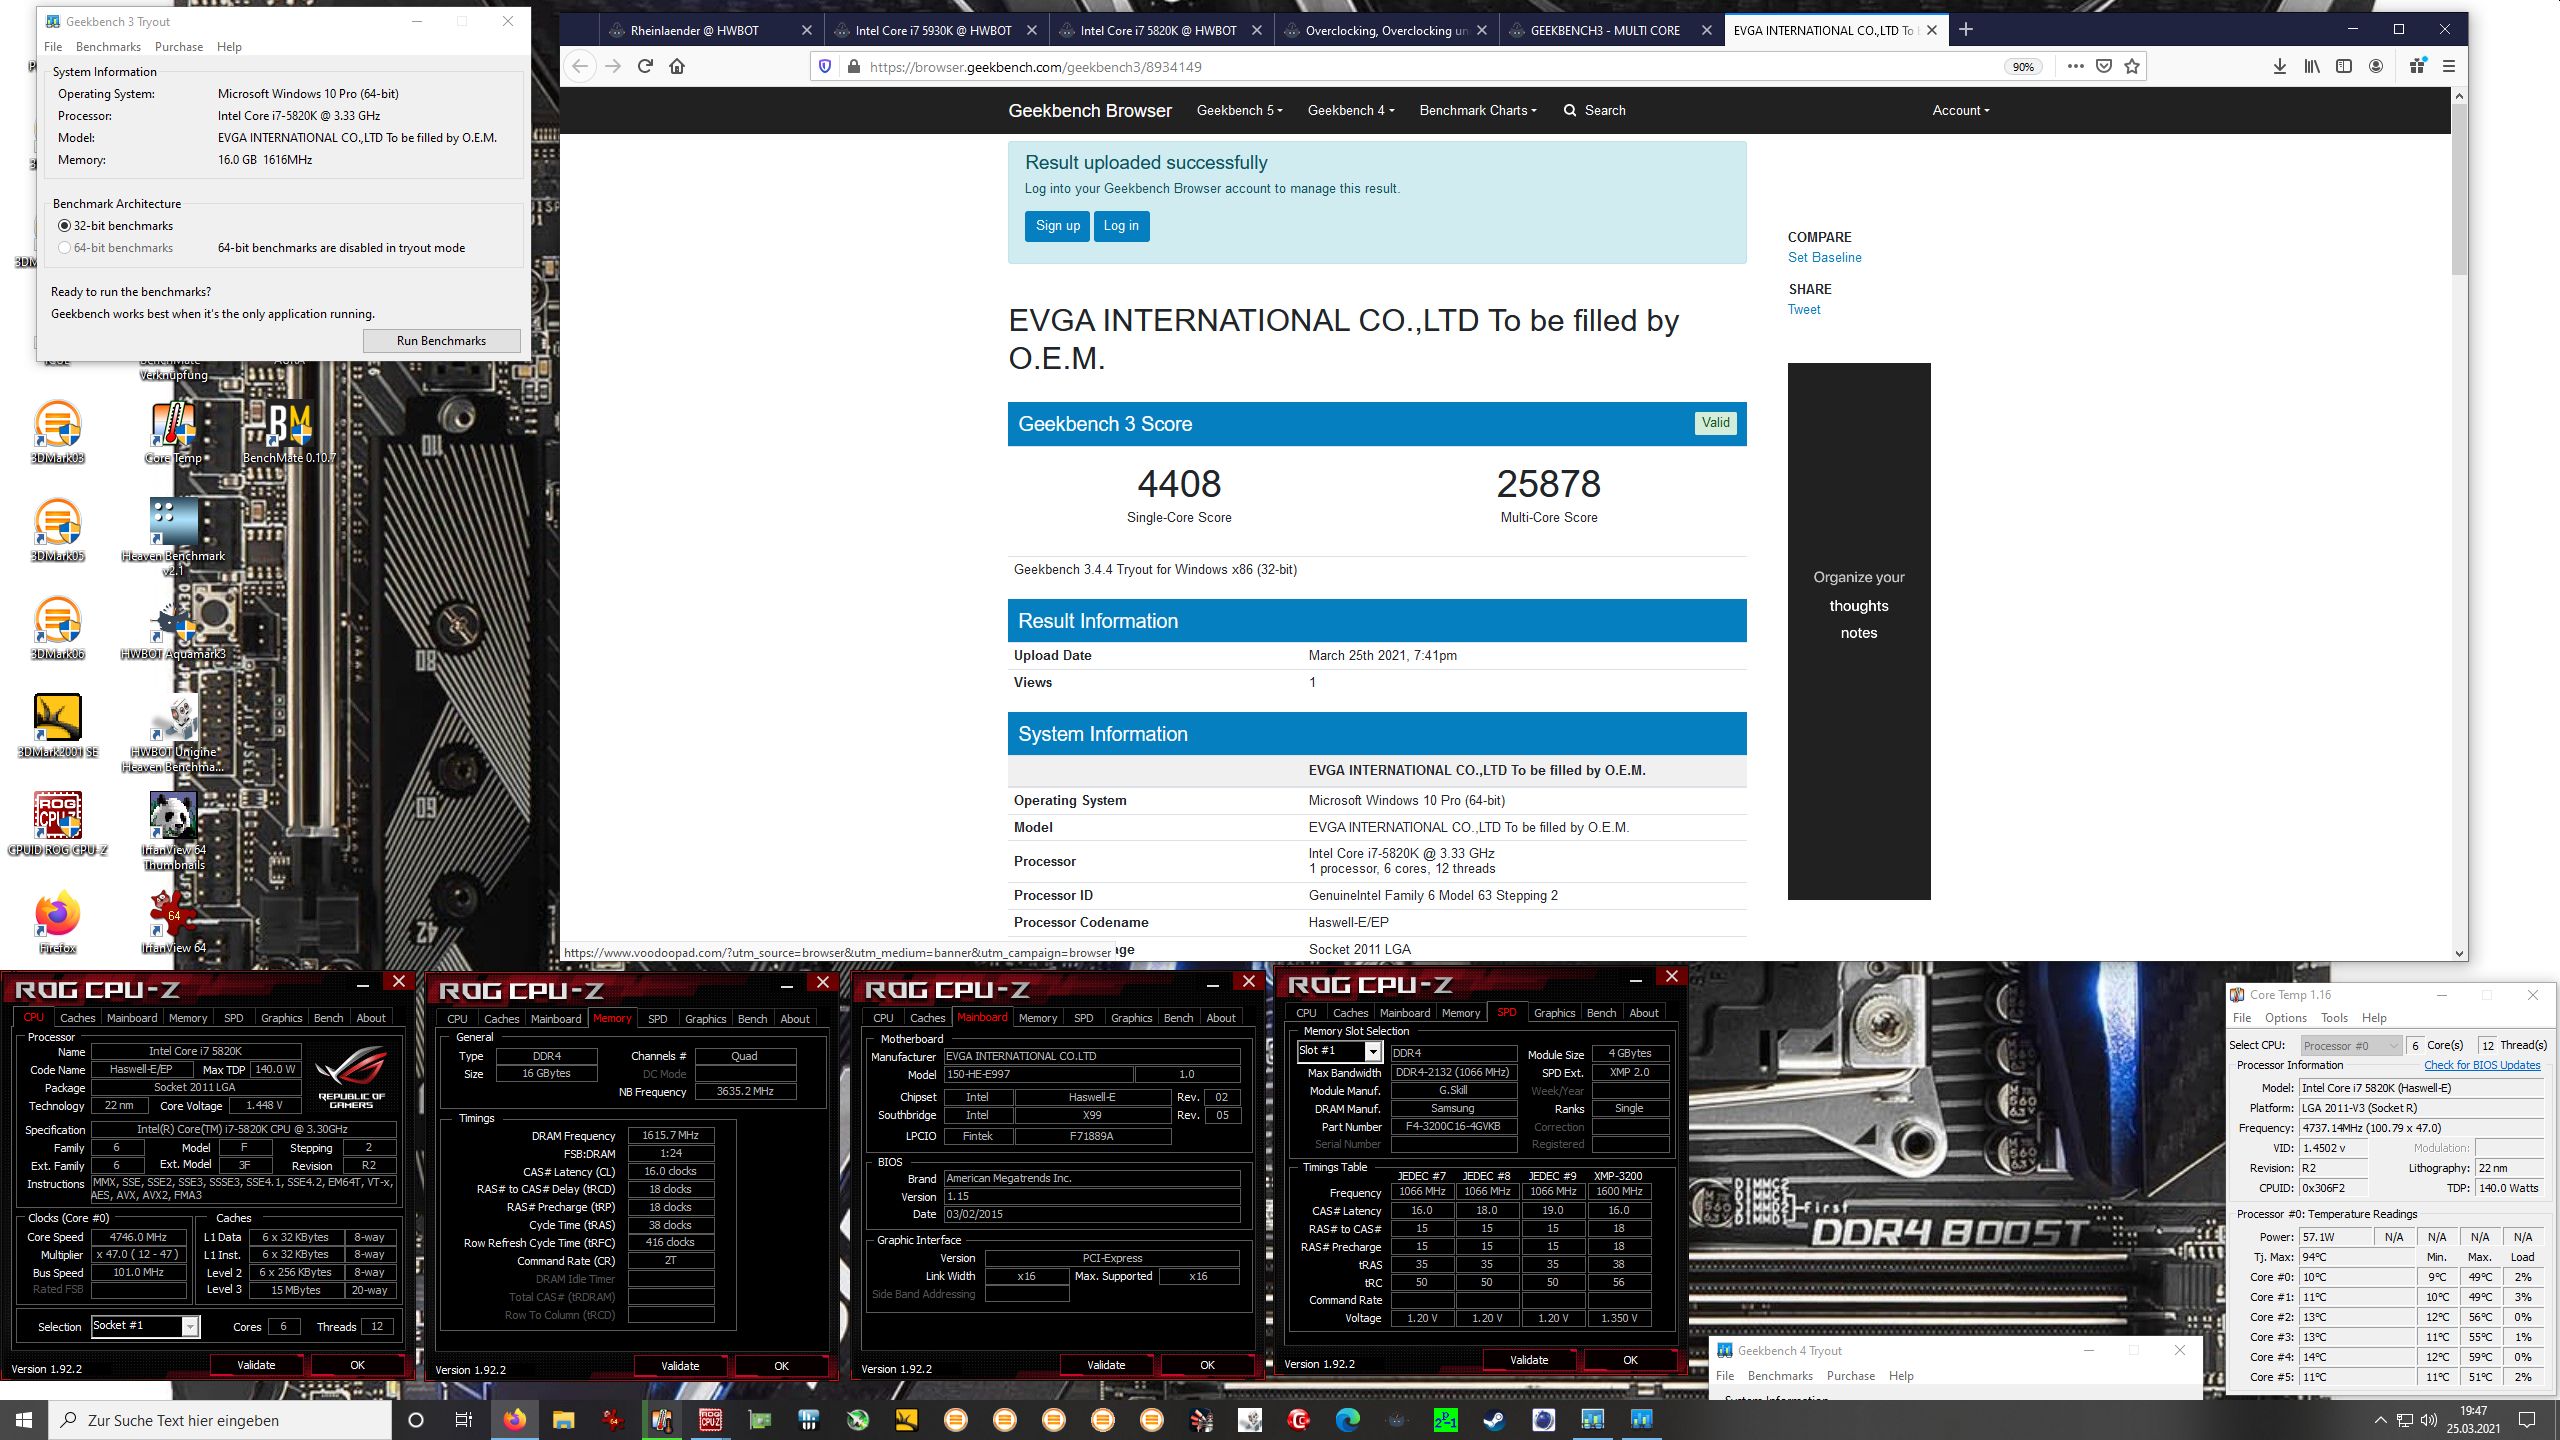Viewport: 2560px width, 1440px height.
Task: Click the Firefox page vertical scrollbar
Action: tap(2459, 190)
